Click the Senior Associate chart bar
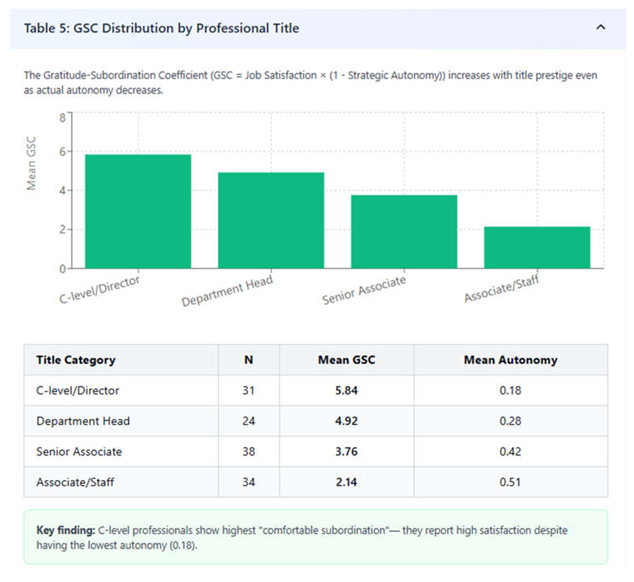Viewport: 634px width, 582px height. click(404, 232)
